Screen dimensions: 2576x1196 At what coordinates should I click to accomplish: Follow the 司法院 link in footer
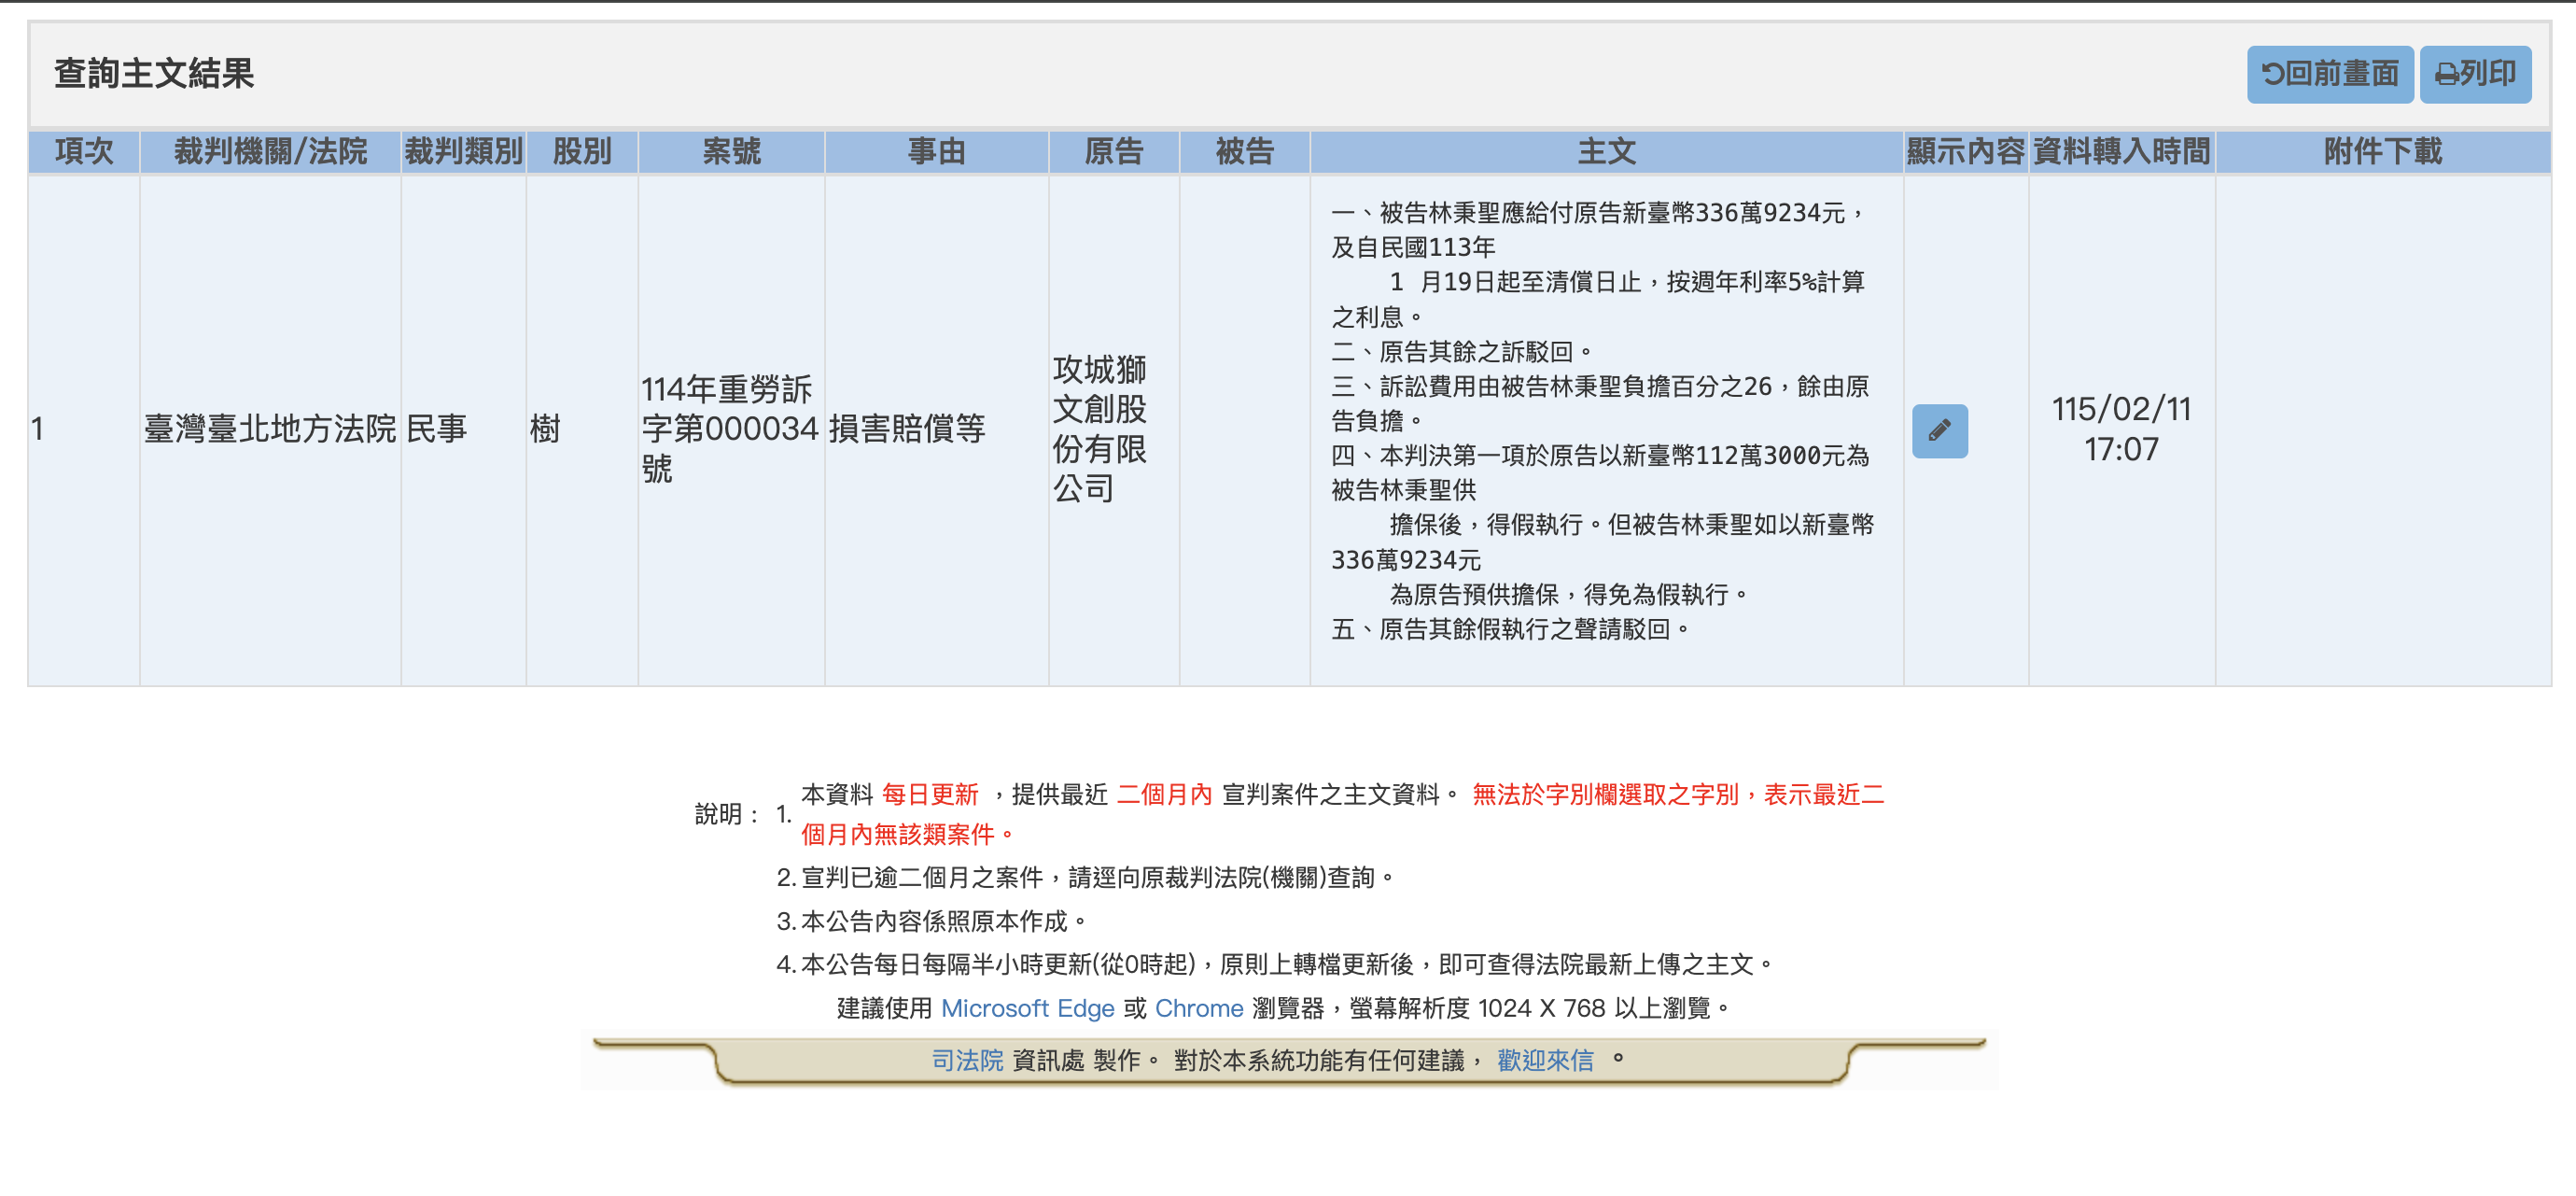click(x=966, y=1060)
